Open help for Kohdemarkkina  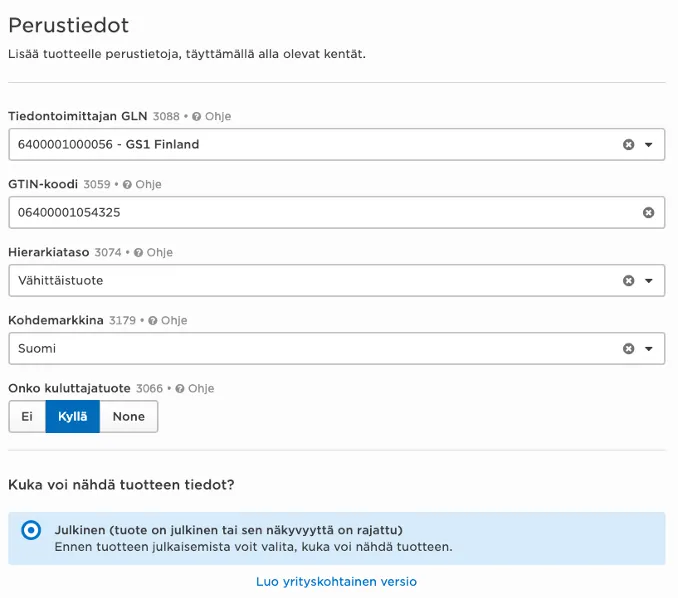pyautogui.click(x=167, y=321)
